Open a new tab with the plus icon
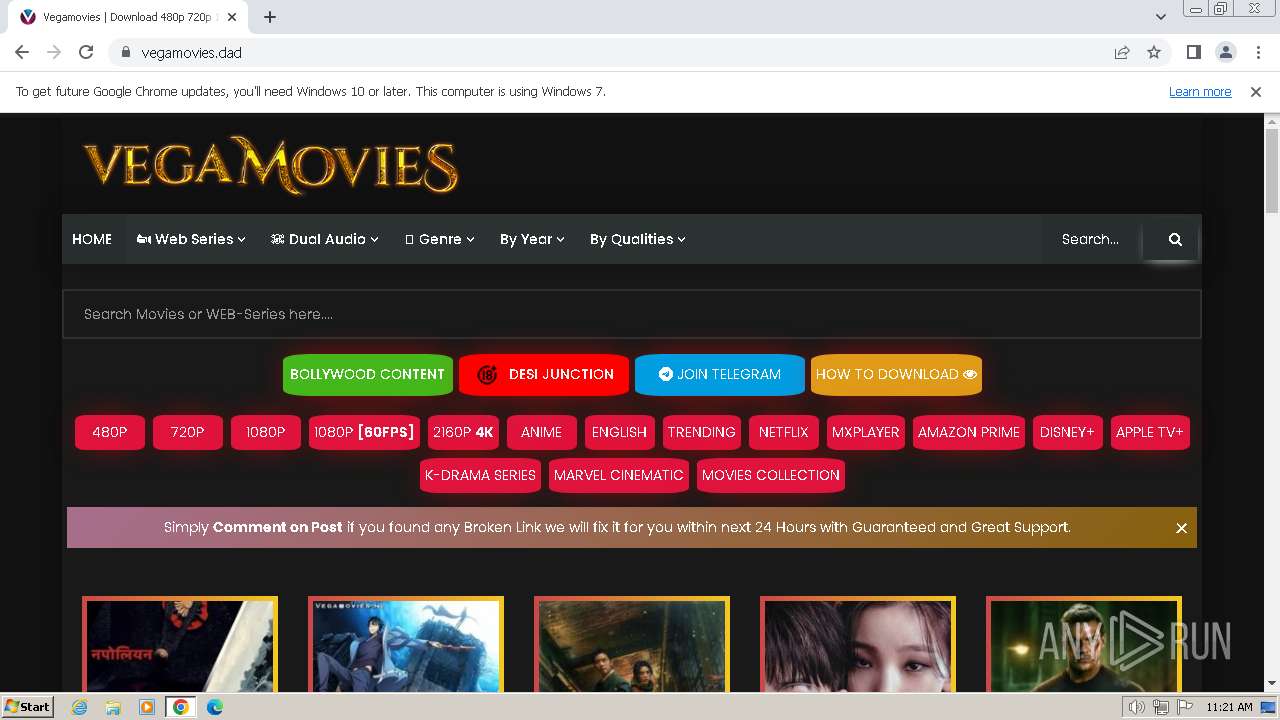The height and width of the screenshot is (720, 1280). coord(270,17)
